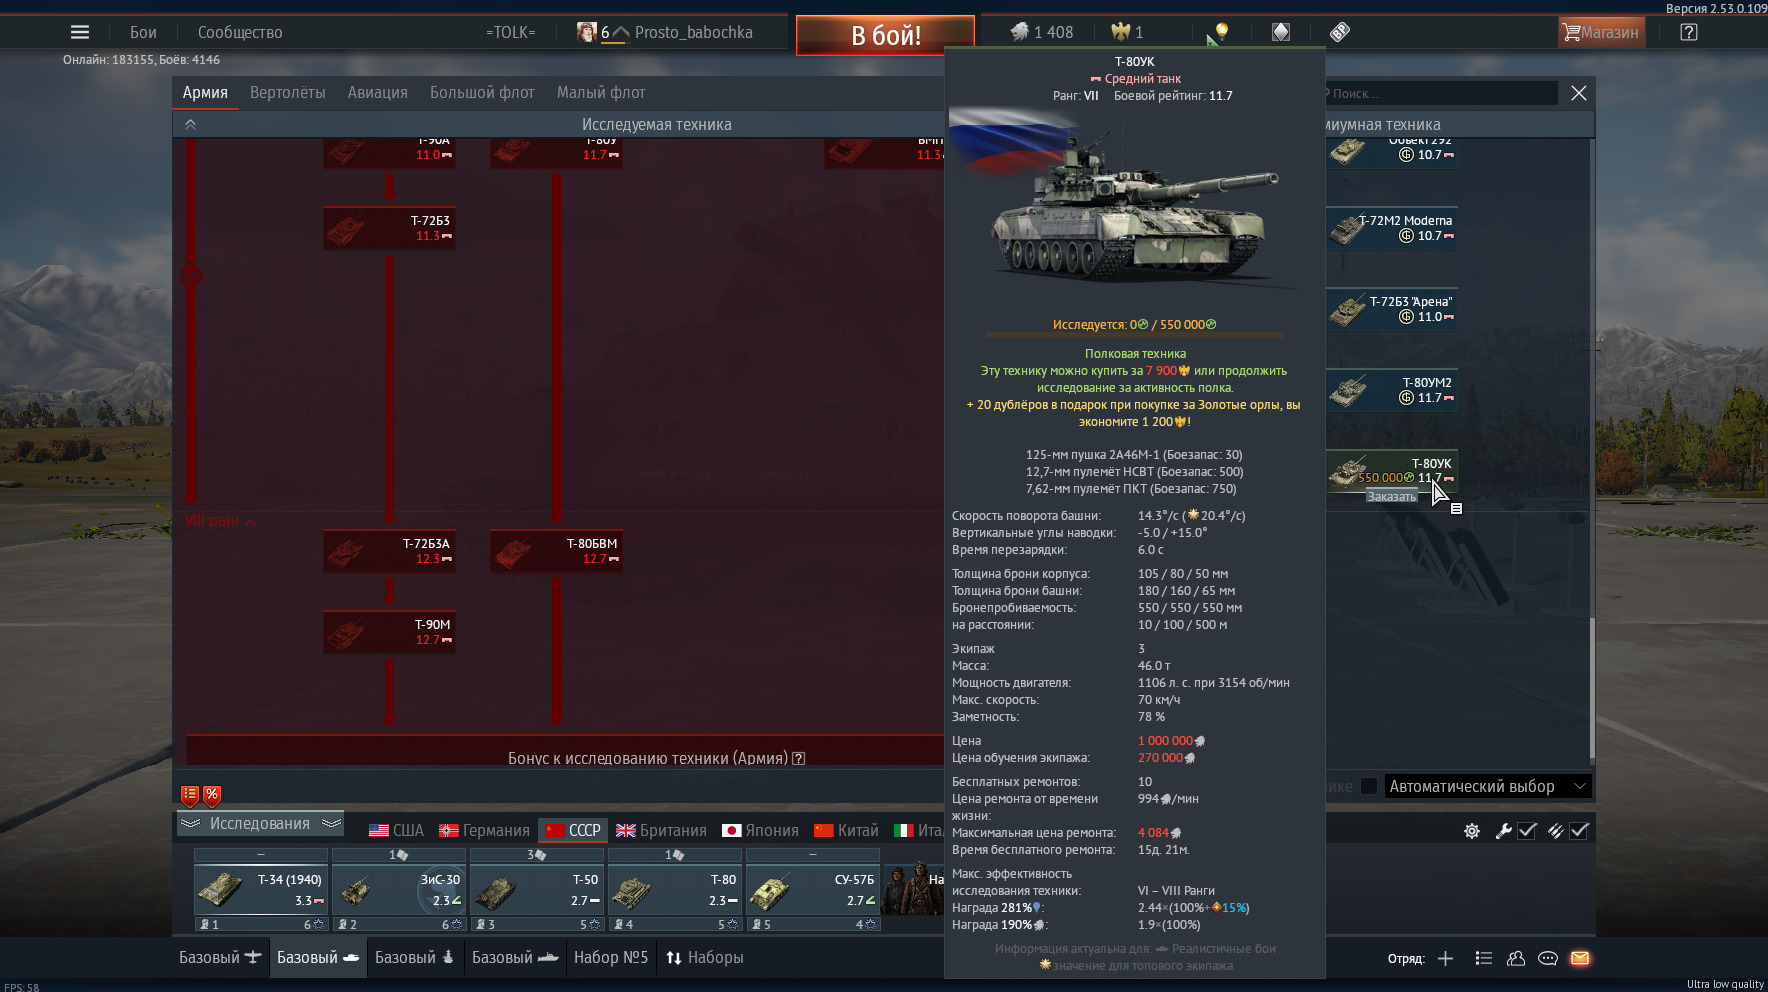
Task: Click the help question mark icon
Action: (1689, 32)
